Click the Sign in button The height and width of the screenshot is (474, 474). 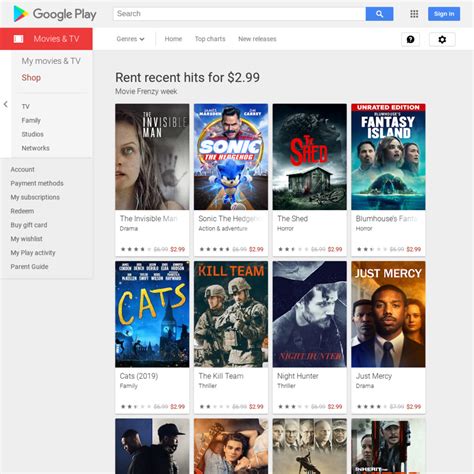coord(444,14)
